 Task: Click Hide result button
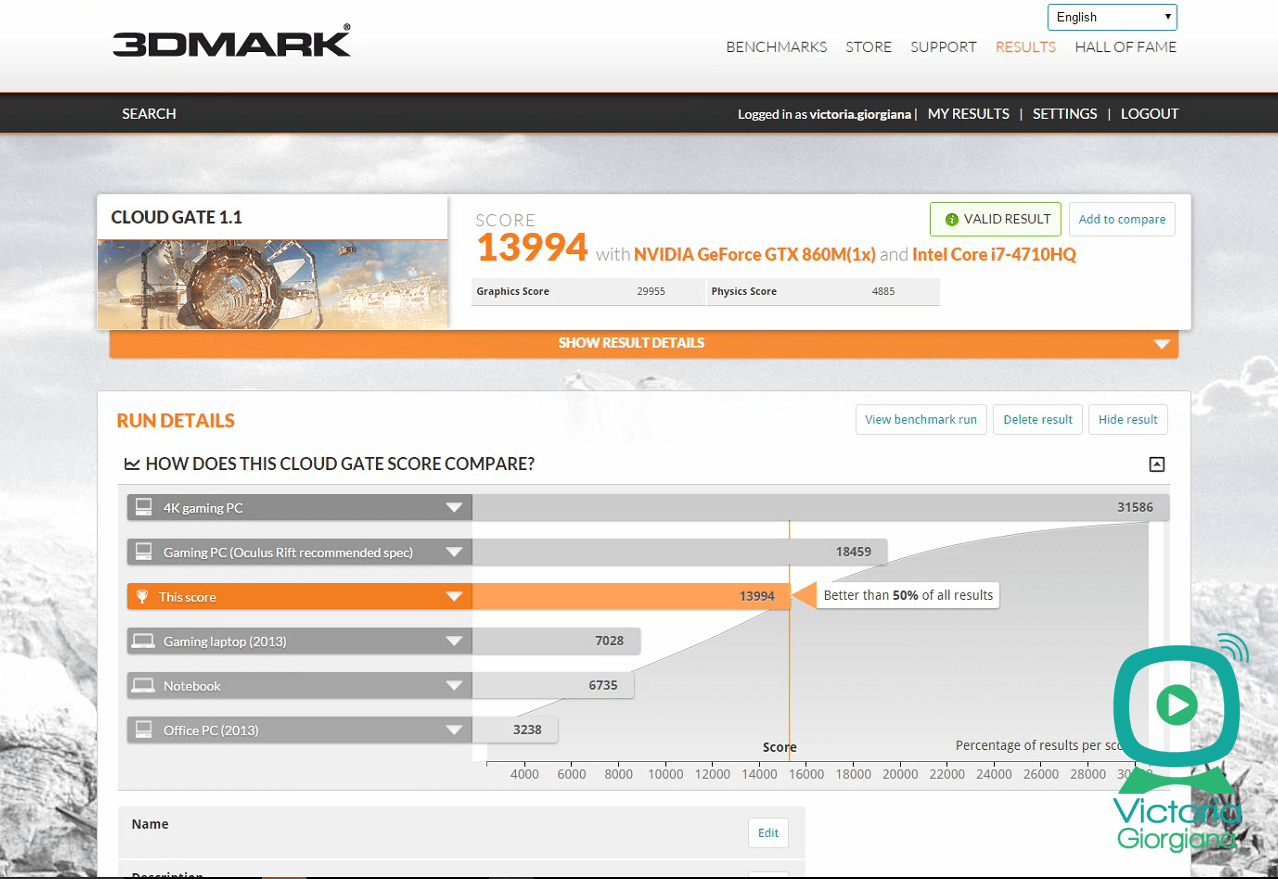pyautogui.click(x=1128, y=419)
